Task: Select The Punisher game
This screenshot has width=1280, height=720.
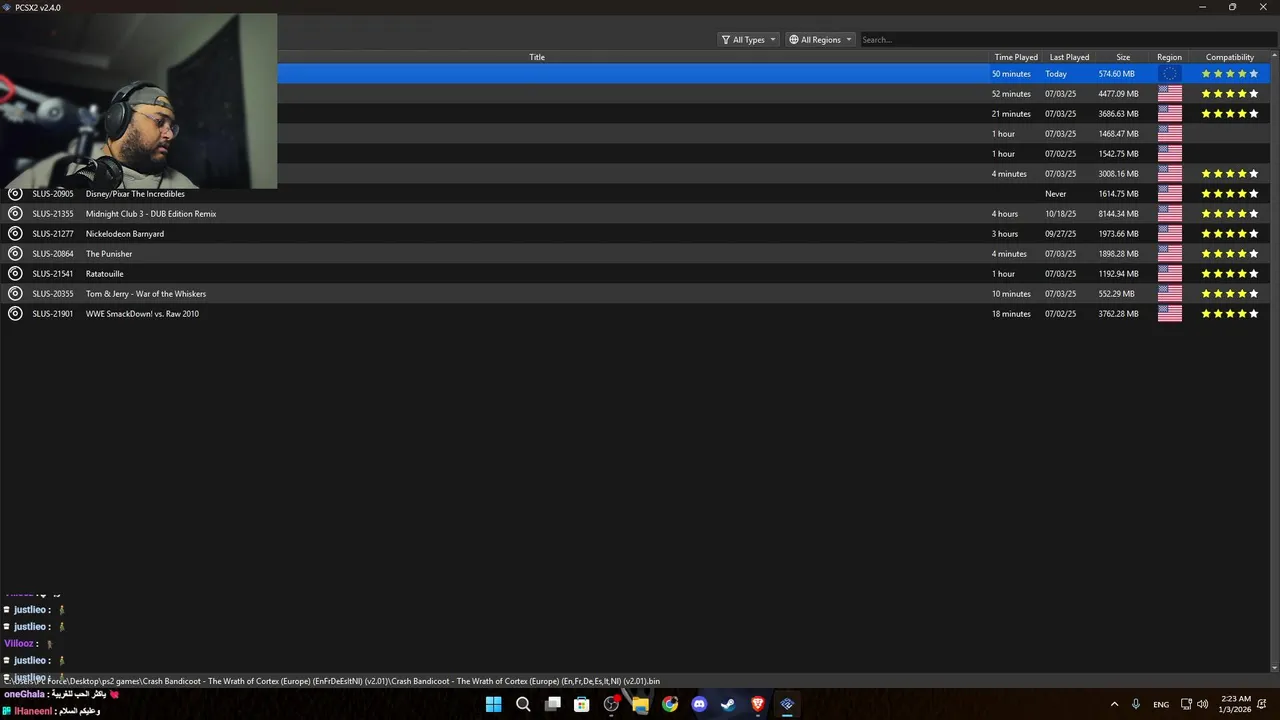Action: click(x=109, y=254)
